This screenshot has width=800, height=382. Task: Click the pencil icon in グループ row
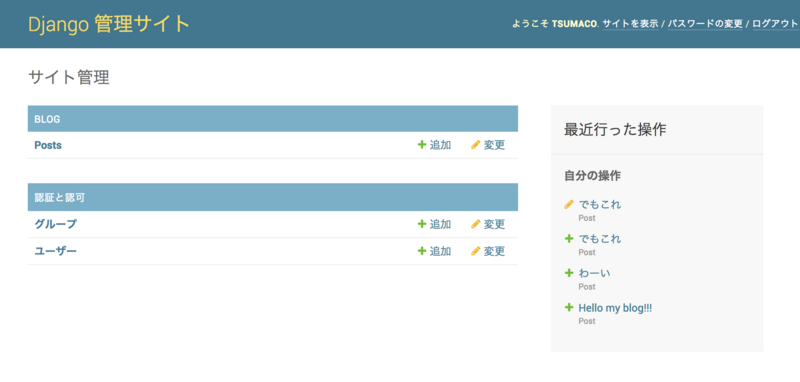[x=476, y=224]
